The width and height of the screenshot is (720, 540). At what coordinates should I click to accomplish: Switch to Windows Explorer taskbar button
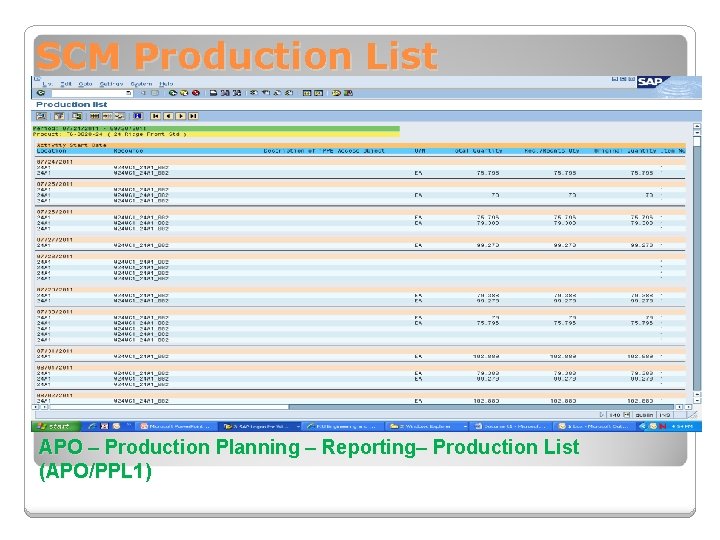[x=427, y=426]
